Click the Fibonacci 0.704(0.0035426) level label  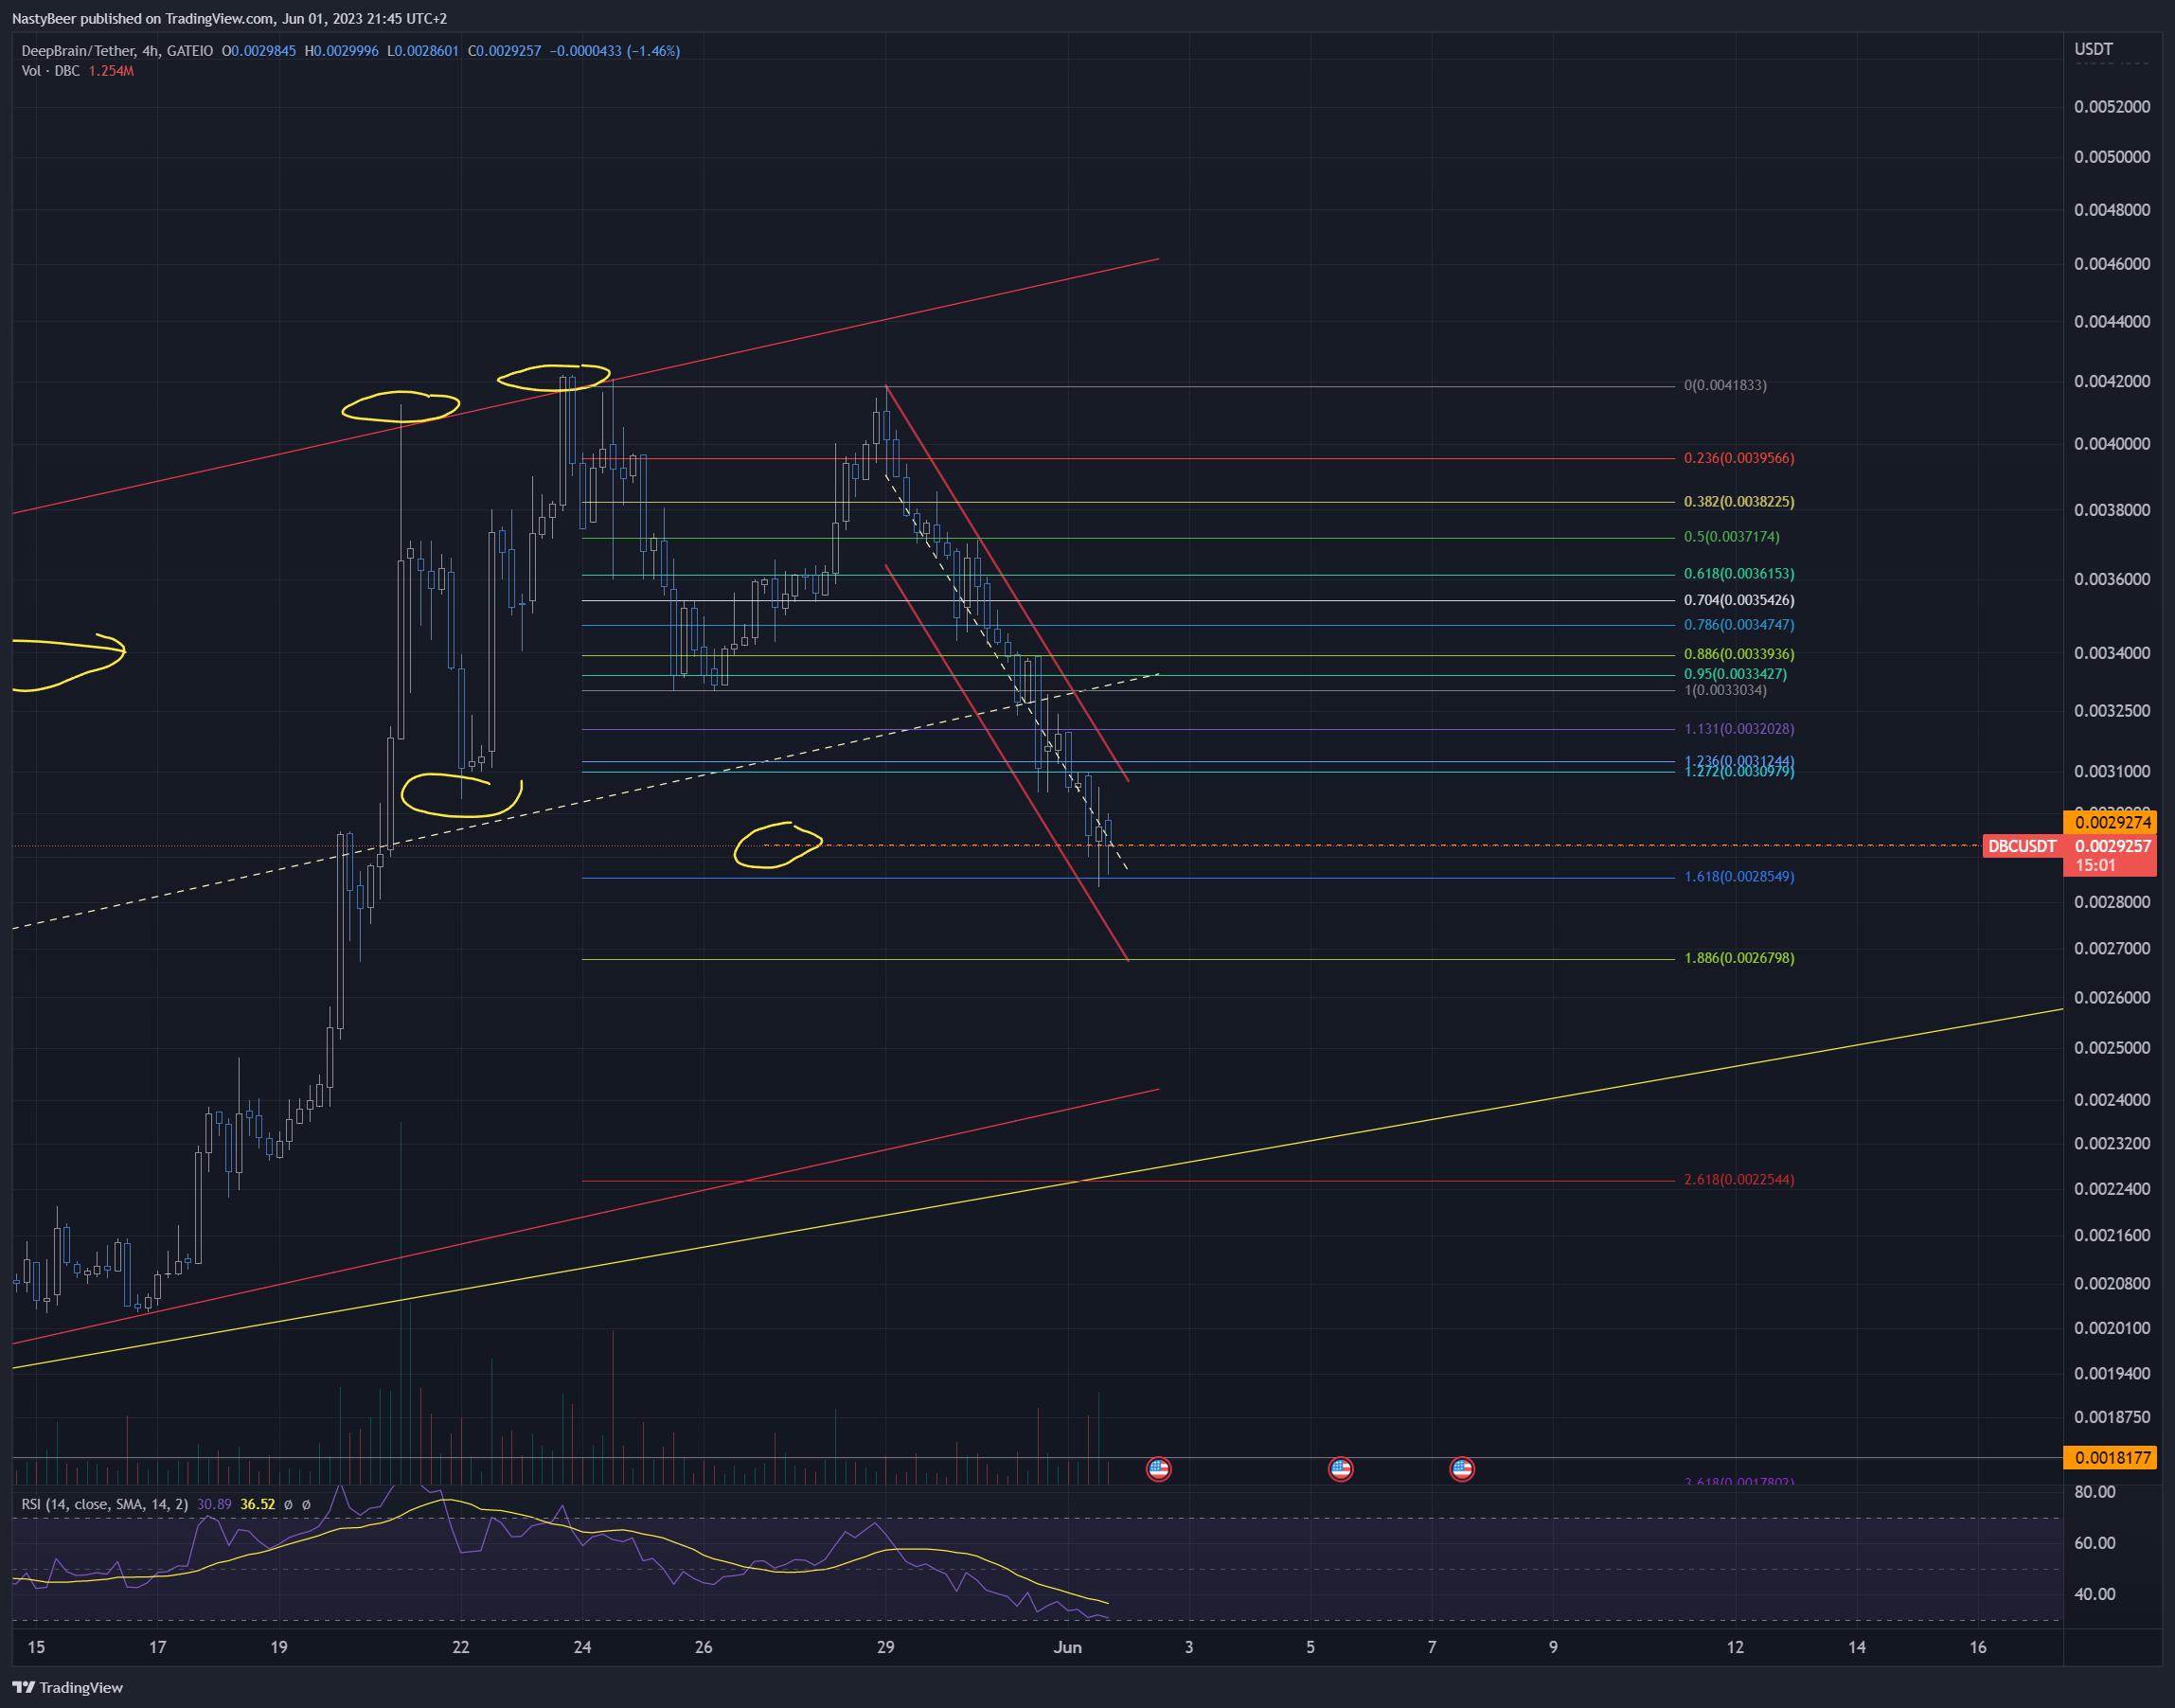1739,600
